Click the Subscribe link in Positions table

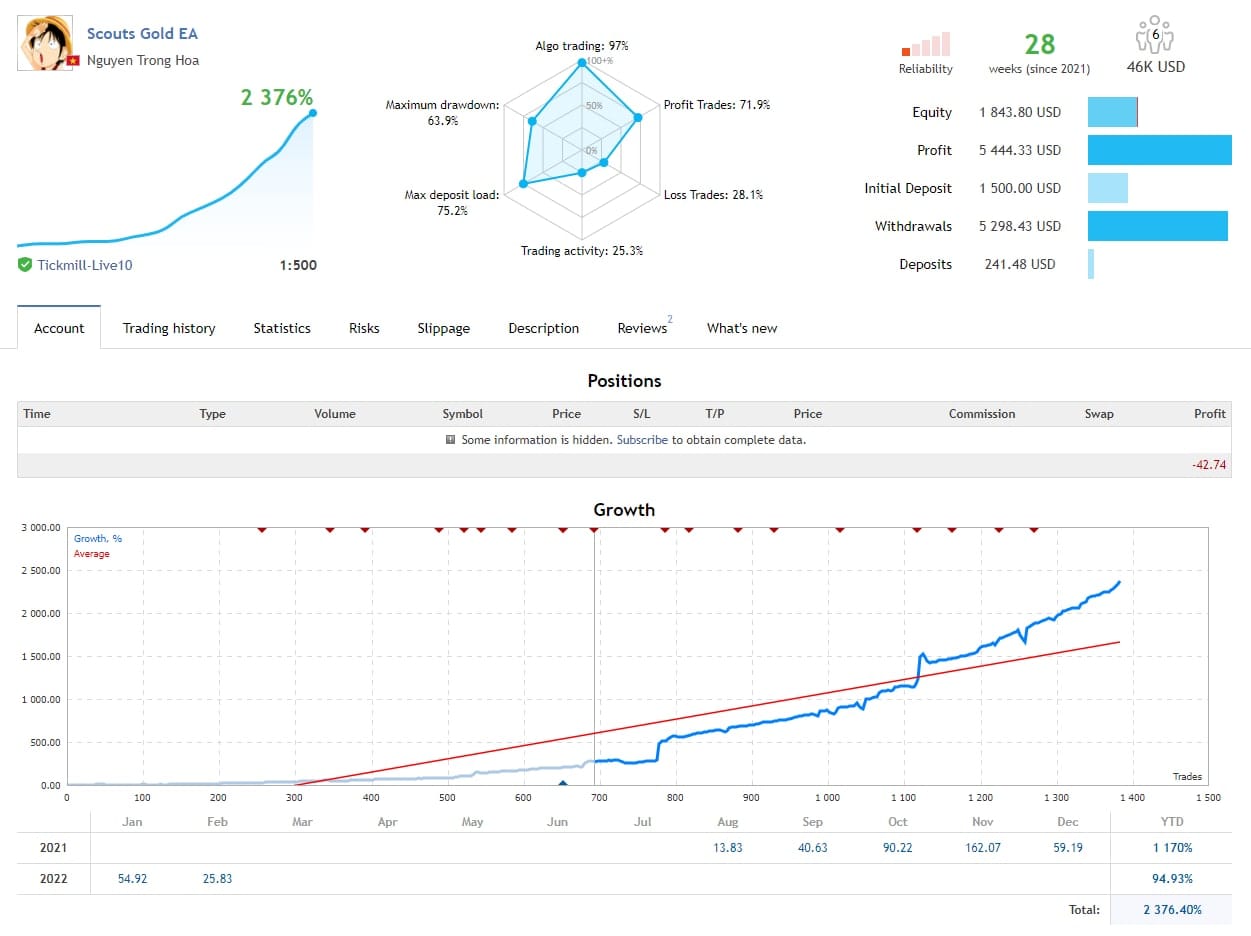tap(642, 440)
